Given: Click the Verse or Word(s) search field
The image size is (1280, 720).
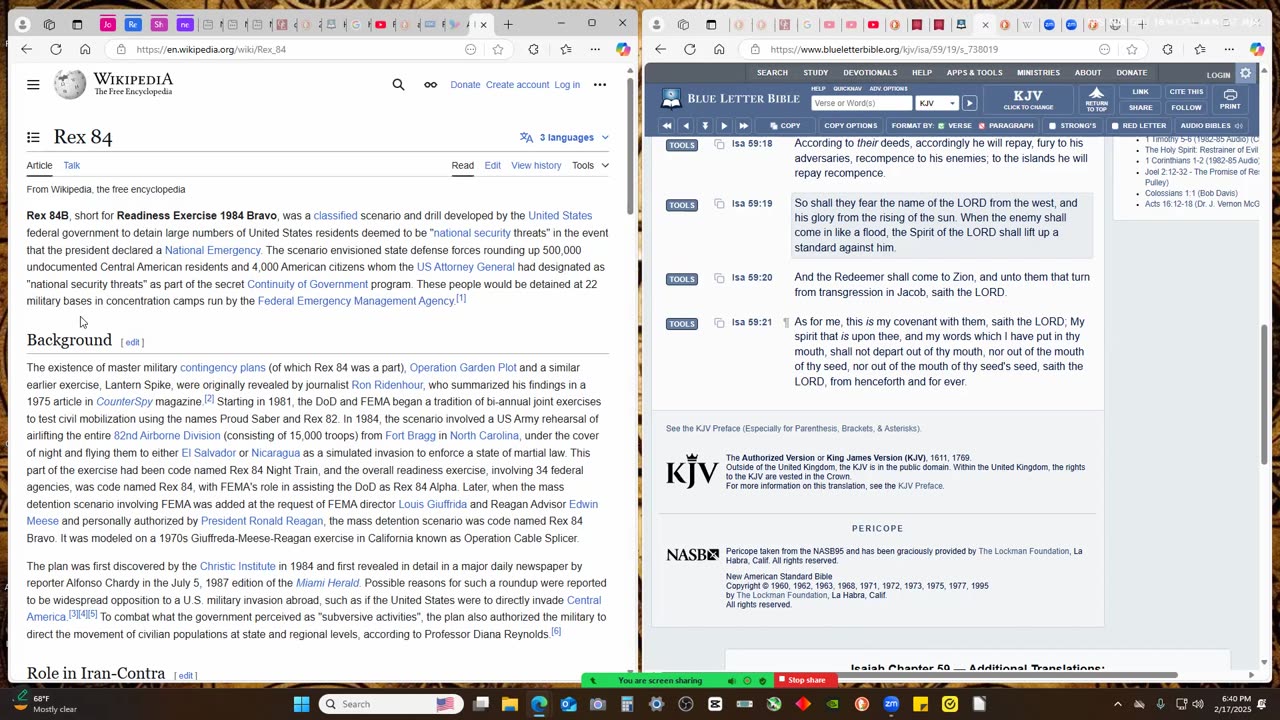Looking at the screenshot, I should coord(862,103).
